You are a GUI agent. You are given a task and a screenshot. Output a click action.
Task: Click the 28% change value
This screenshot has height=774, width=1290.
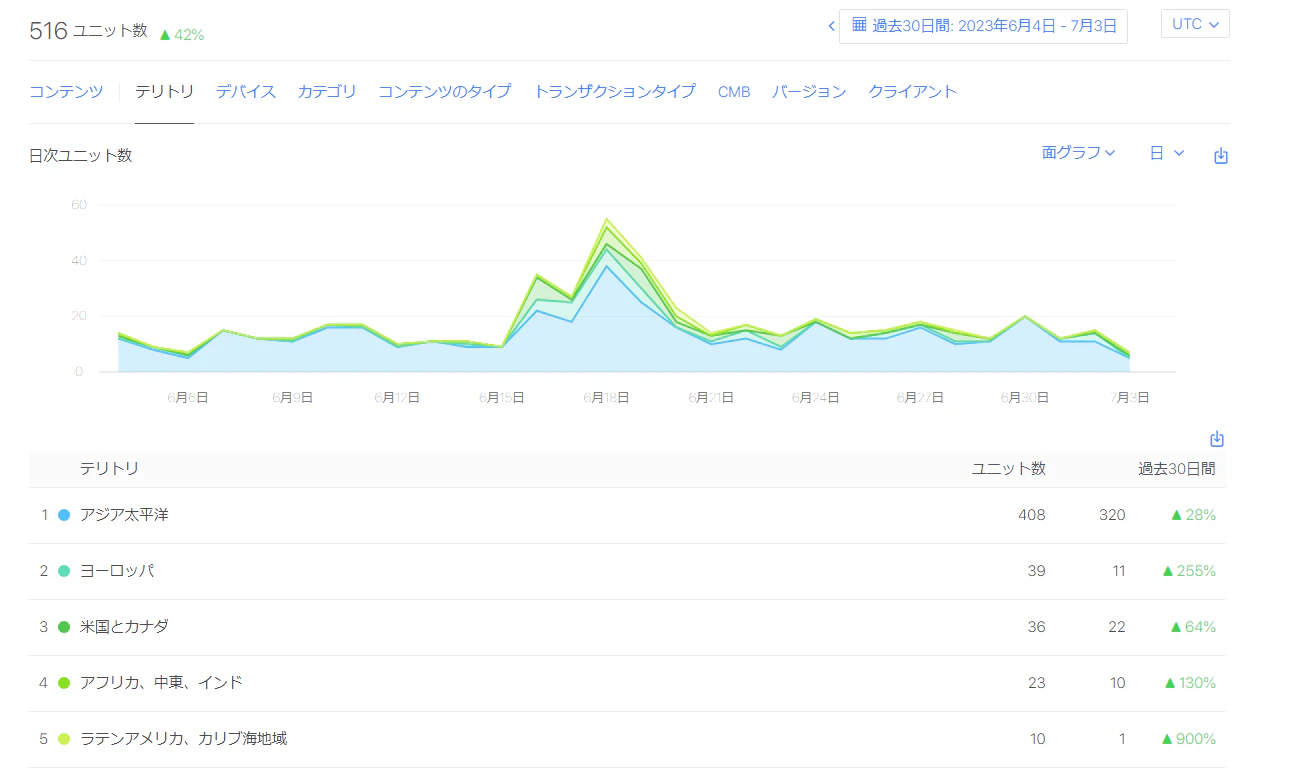click(x=1193, y=515)
